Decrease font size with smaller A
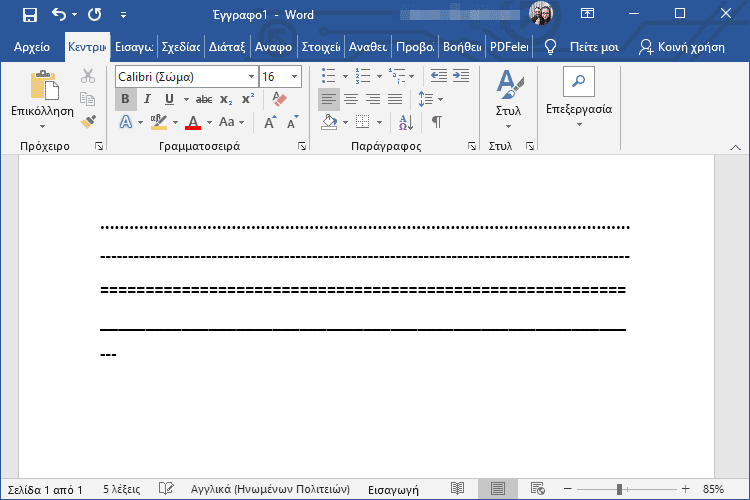 pyautogui.click(x=292, y=122)
